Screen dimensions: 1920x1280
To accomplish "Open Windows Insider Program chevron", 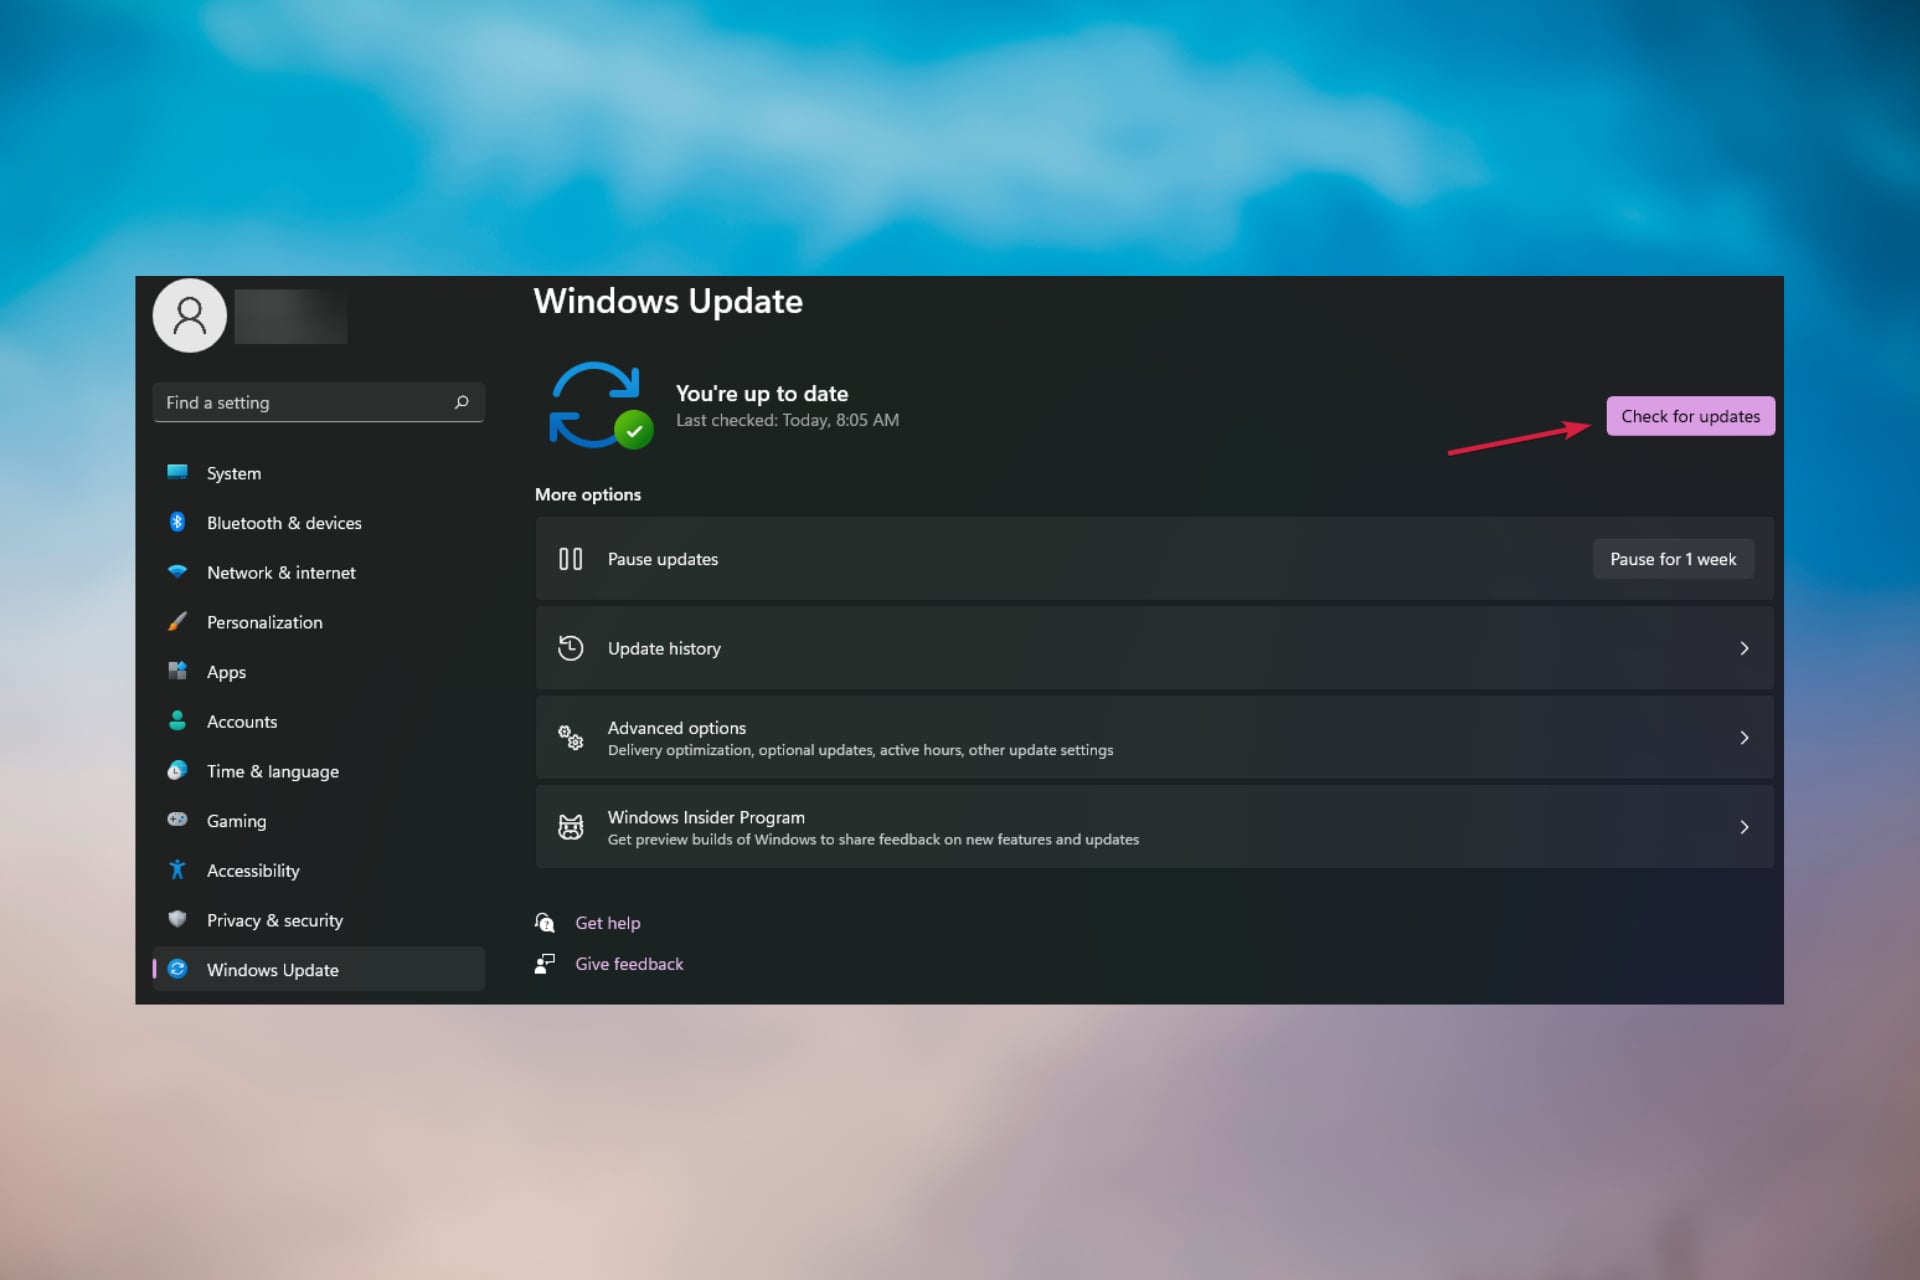I will click(x=1744, y=827).
